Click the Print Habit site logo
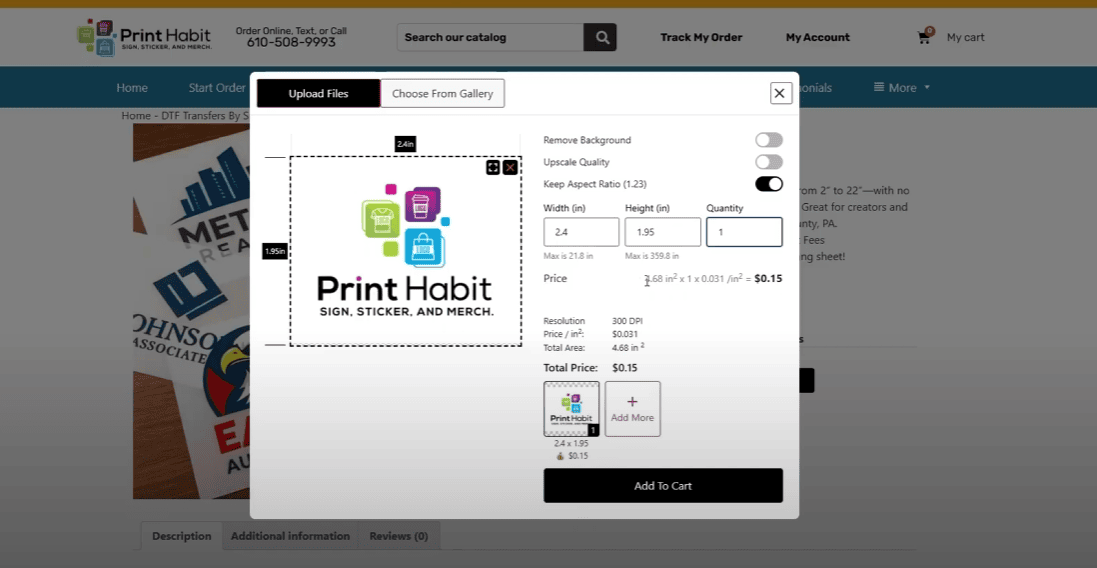Image resolution: width=1097 pixels, height=568 pixels. point(145,37)
